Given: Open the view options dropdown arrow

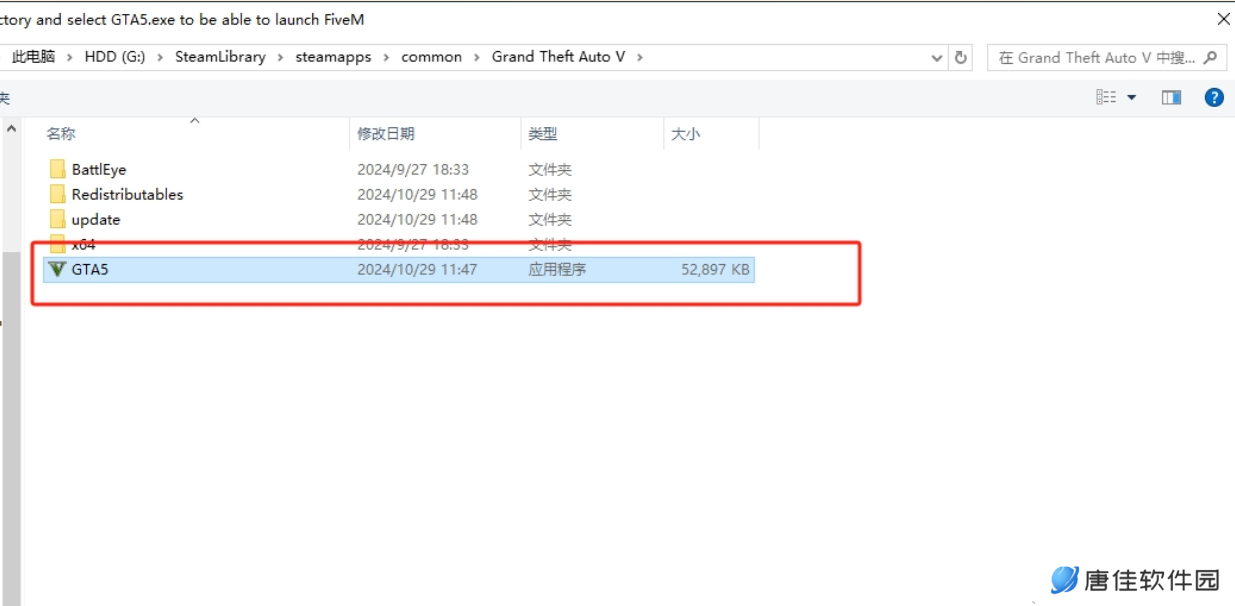Looking at the screenshot, I should 1132,97.
